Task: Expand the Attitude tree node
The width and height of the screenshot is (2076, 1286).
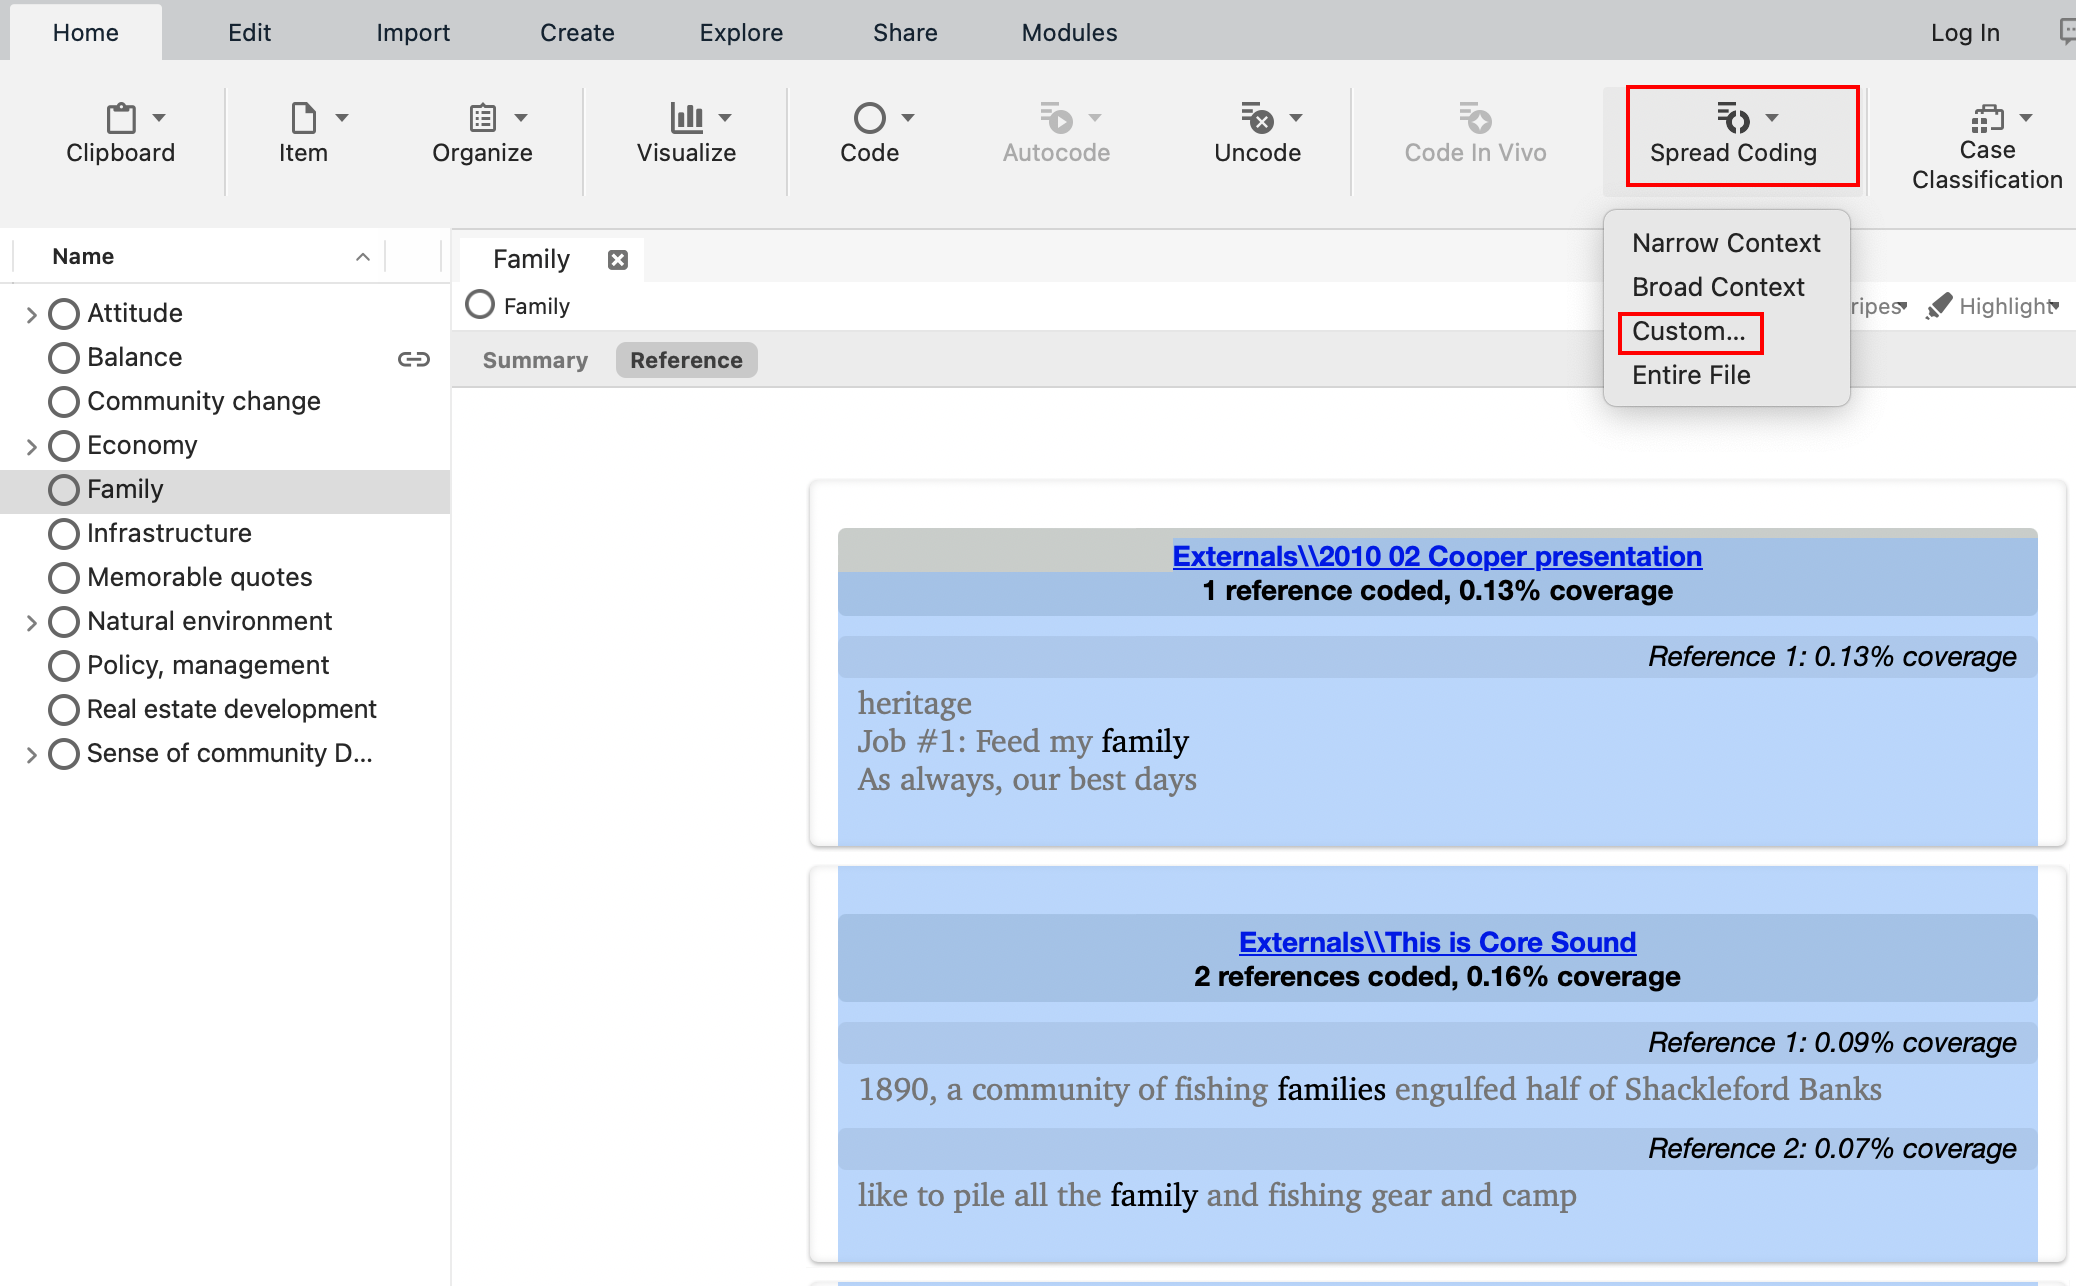Action: click(33, 310)
